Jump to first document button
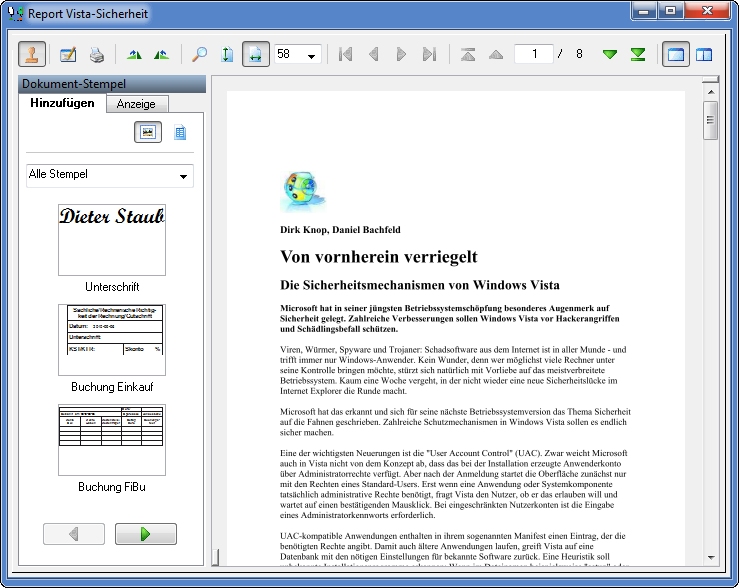Image resolution: width=739 pixels, height=588 pixels. [345, 55]
